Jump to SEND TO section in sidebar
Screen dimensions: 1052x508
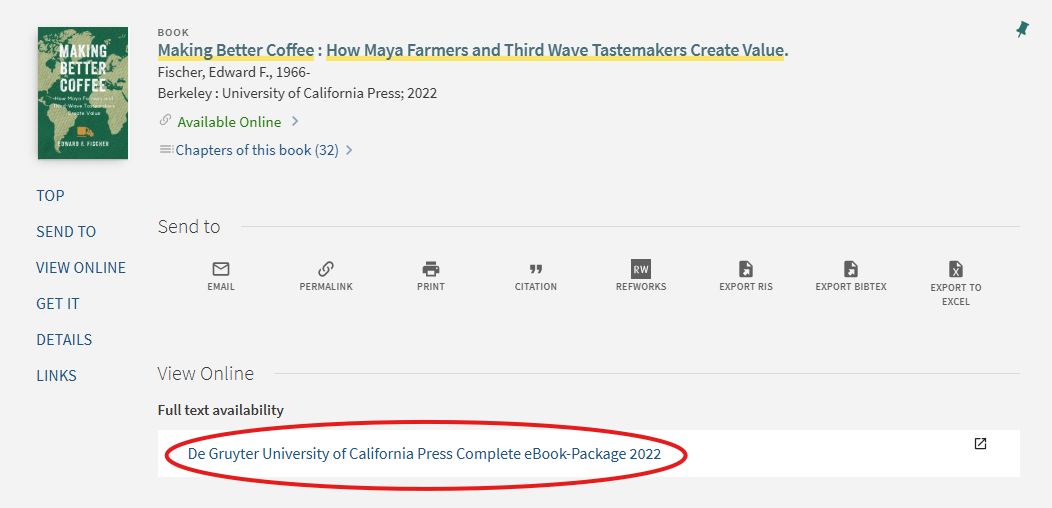point(66,232)
